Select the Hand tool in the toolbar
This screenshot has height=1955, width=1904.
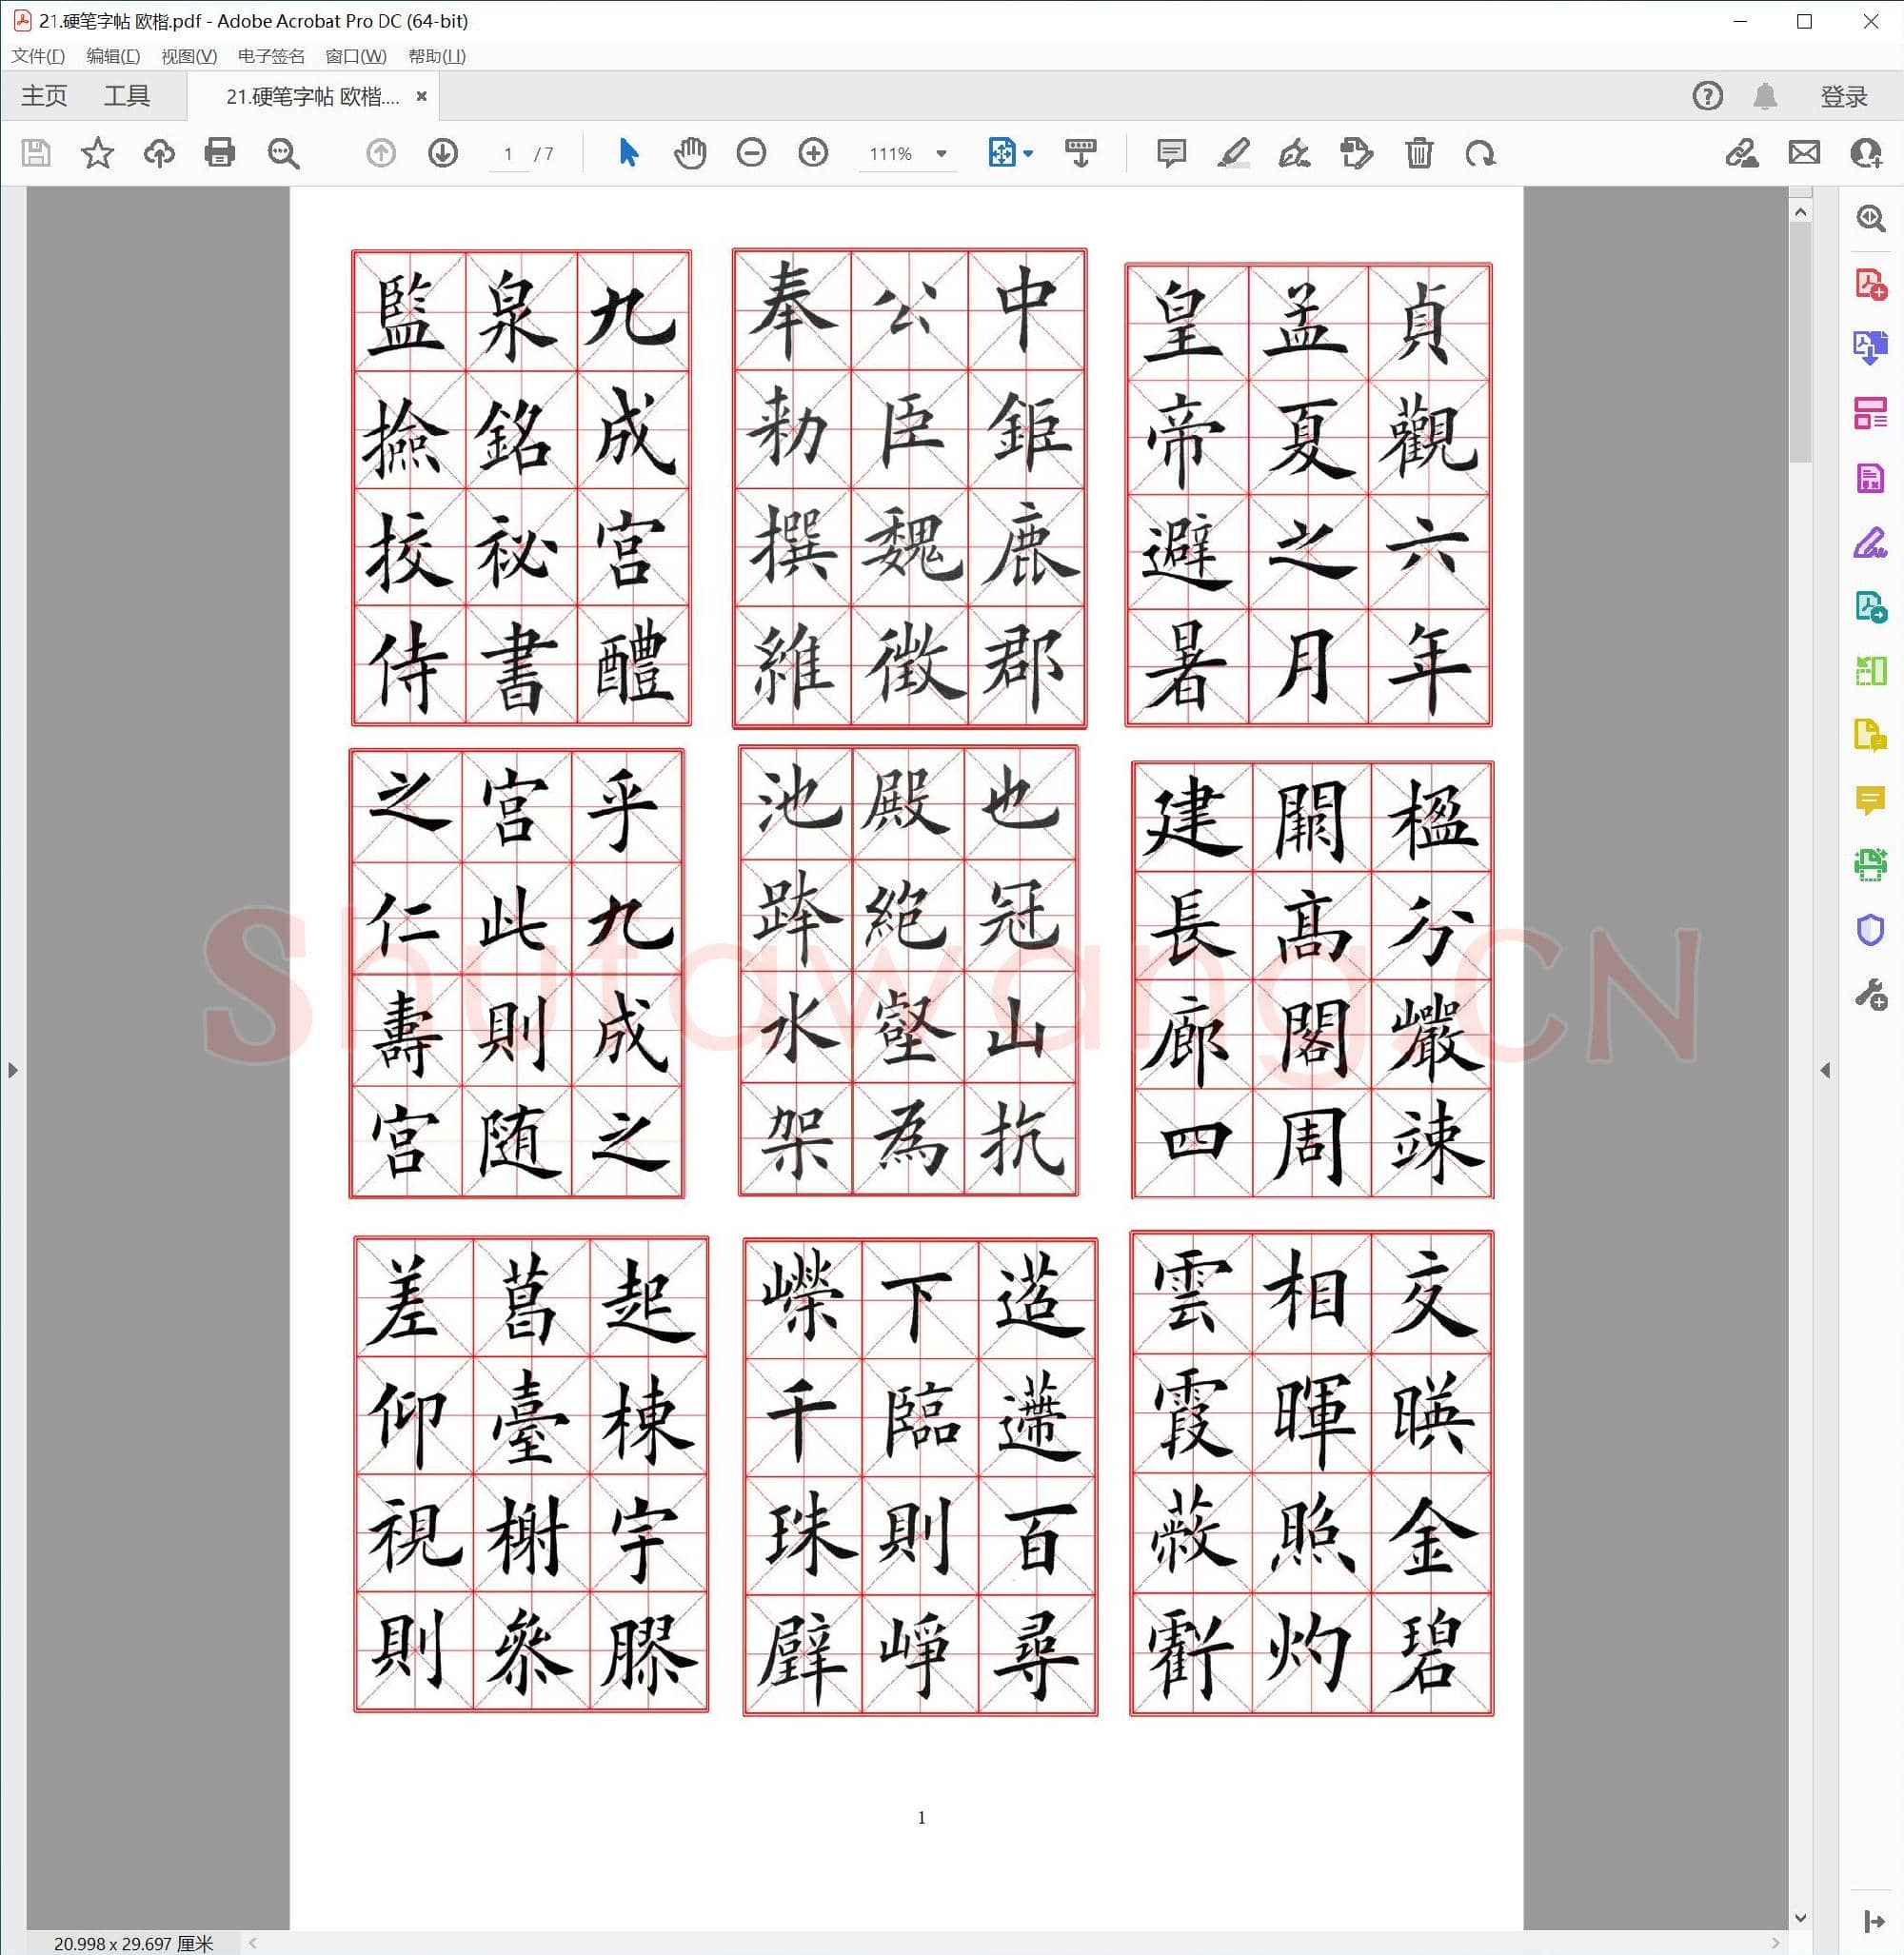[690, 154]
